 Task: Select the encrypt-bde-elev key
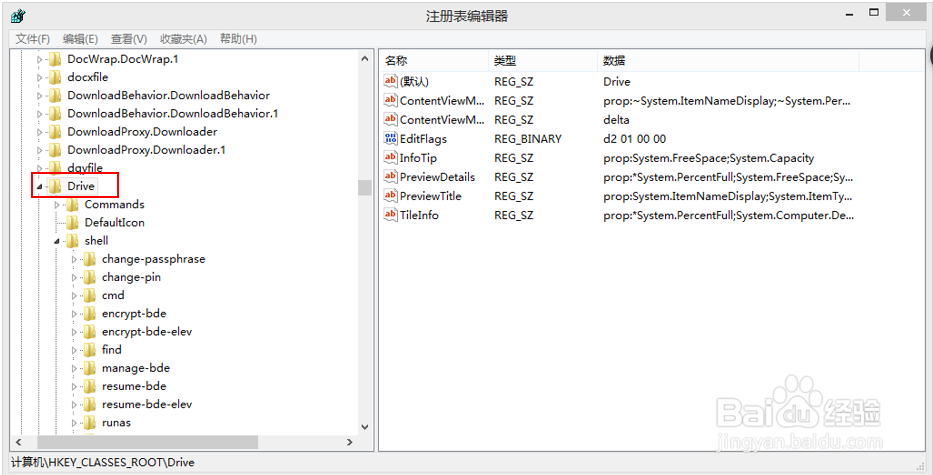[x=147, y=332]
